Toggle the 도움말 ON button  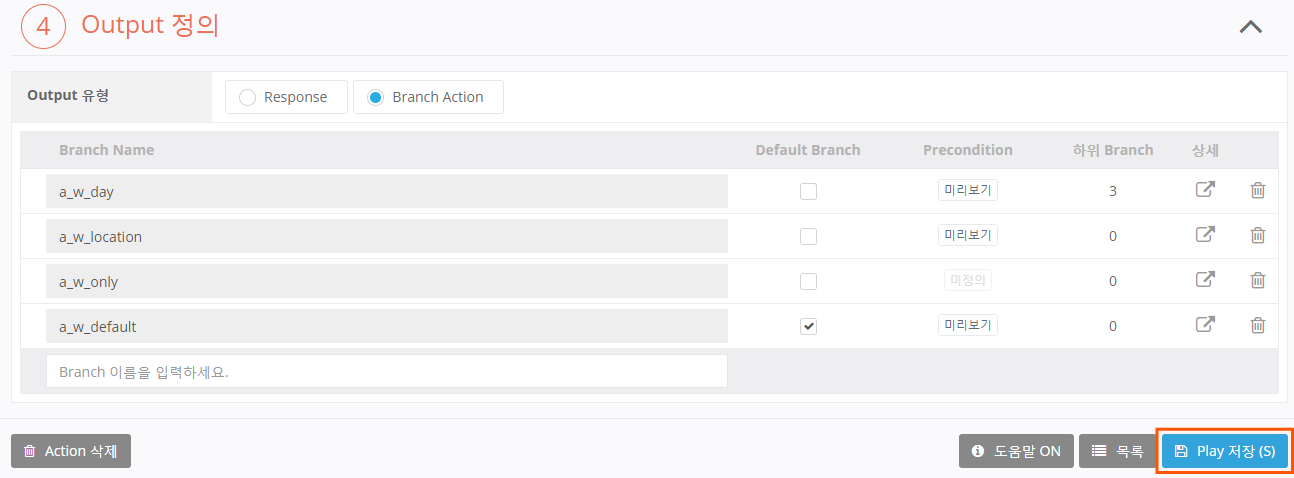tap(1016, 451)
